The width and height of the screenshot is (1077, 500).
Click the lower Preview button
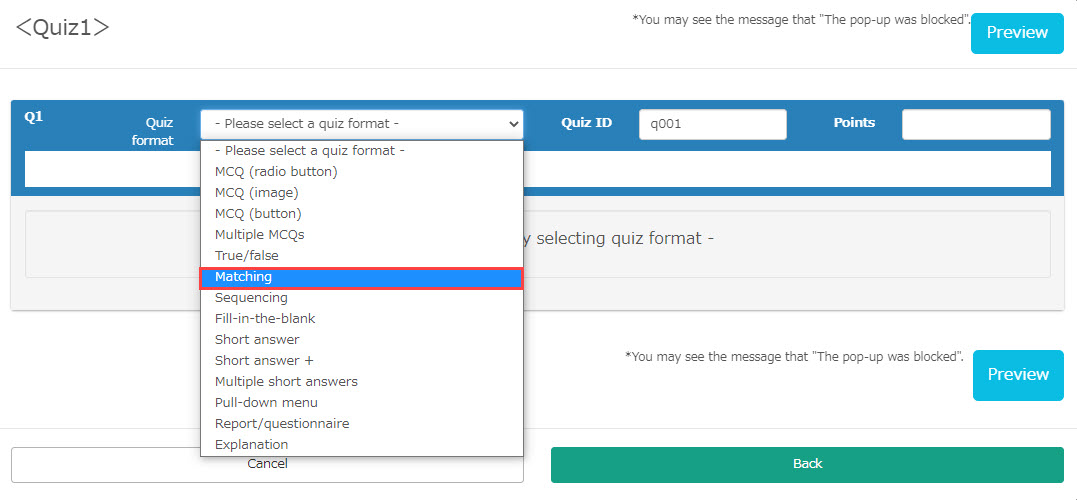tap(1018, 375)
